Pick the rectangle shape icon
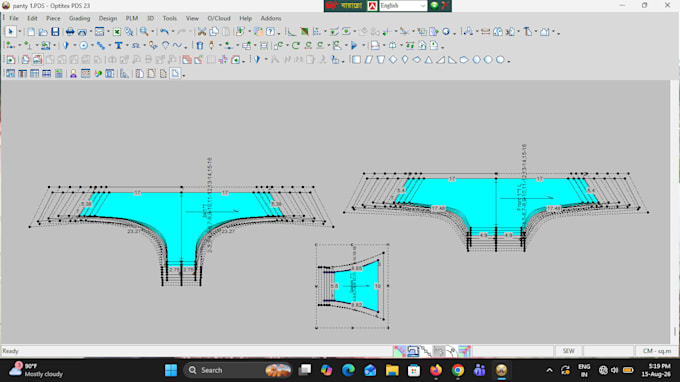Screen dimensions: 680x382 click(356, 60)
